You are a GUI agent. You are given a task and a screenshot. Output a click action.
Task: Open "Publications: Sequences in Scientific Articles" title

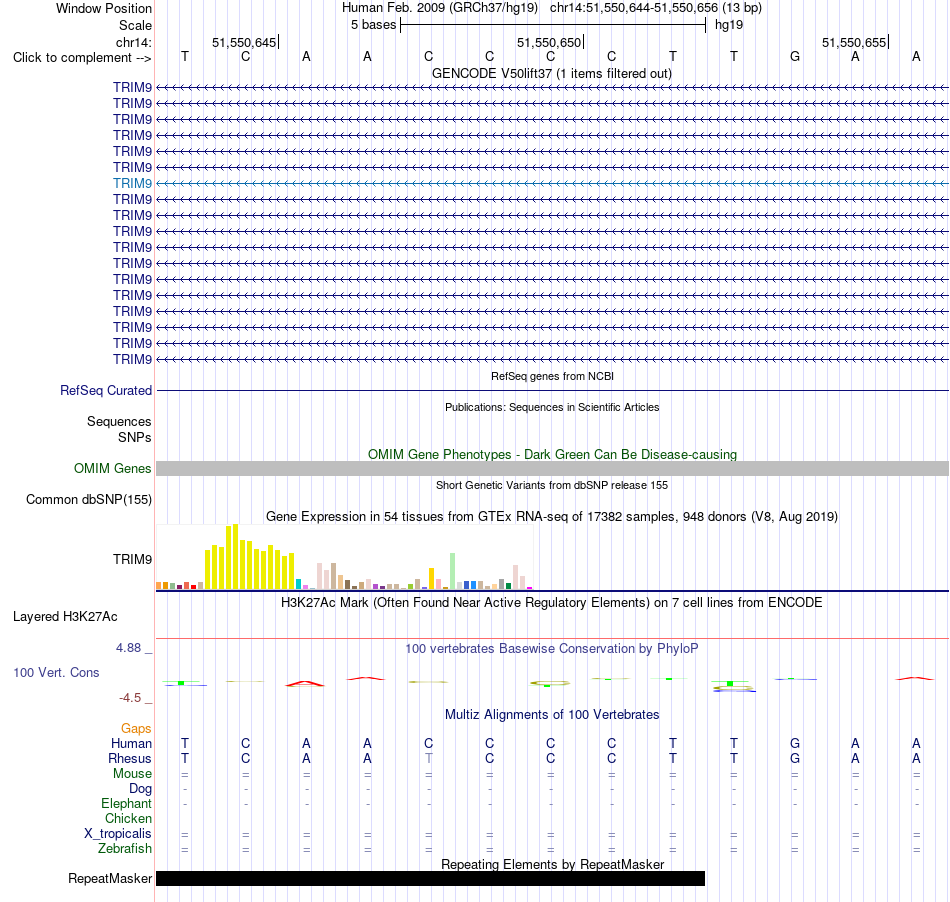552,407
